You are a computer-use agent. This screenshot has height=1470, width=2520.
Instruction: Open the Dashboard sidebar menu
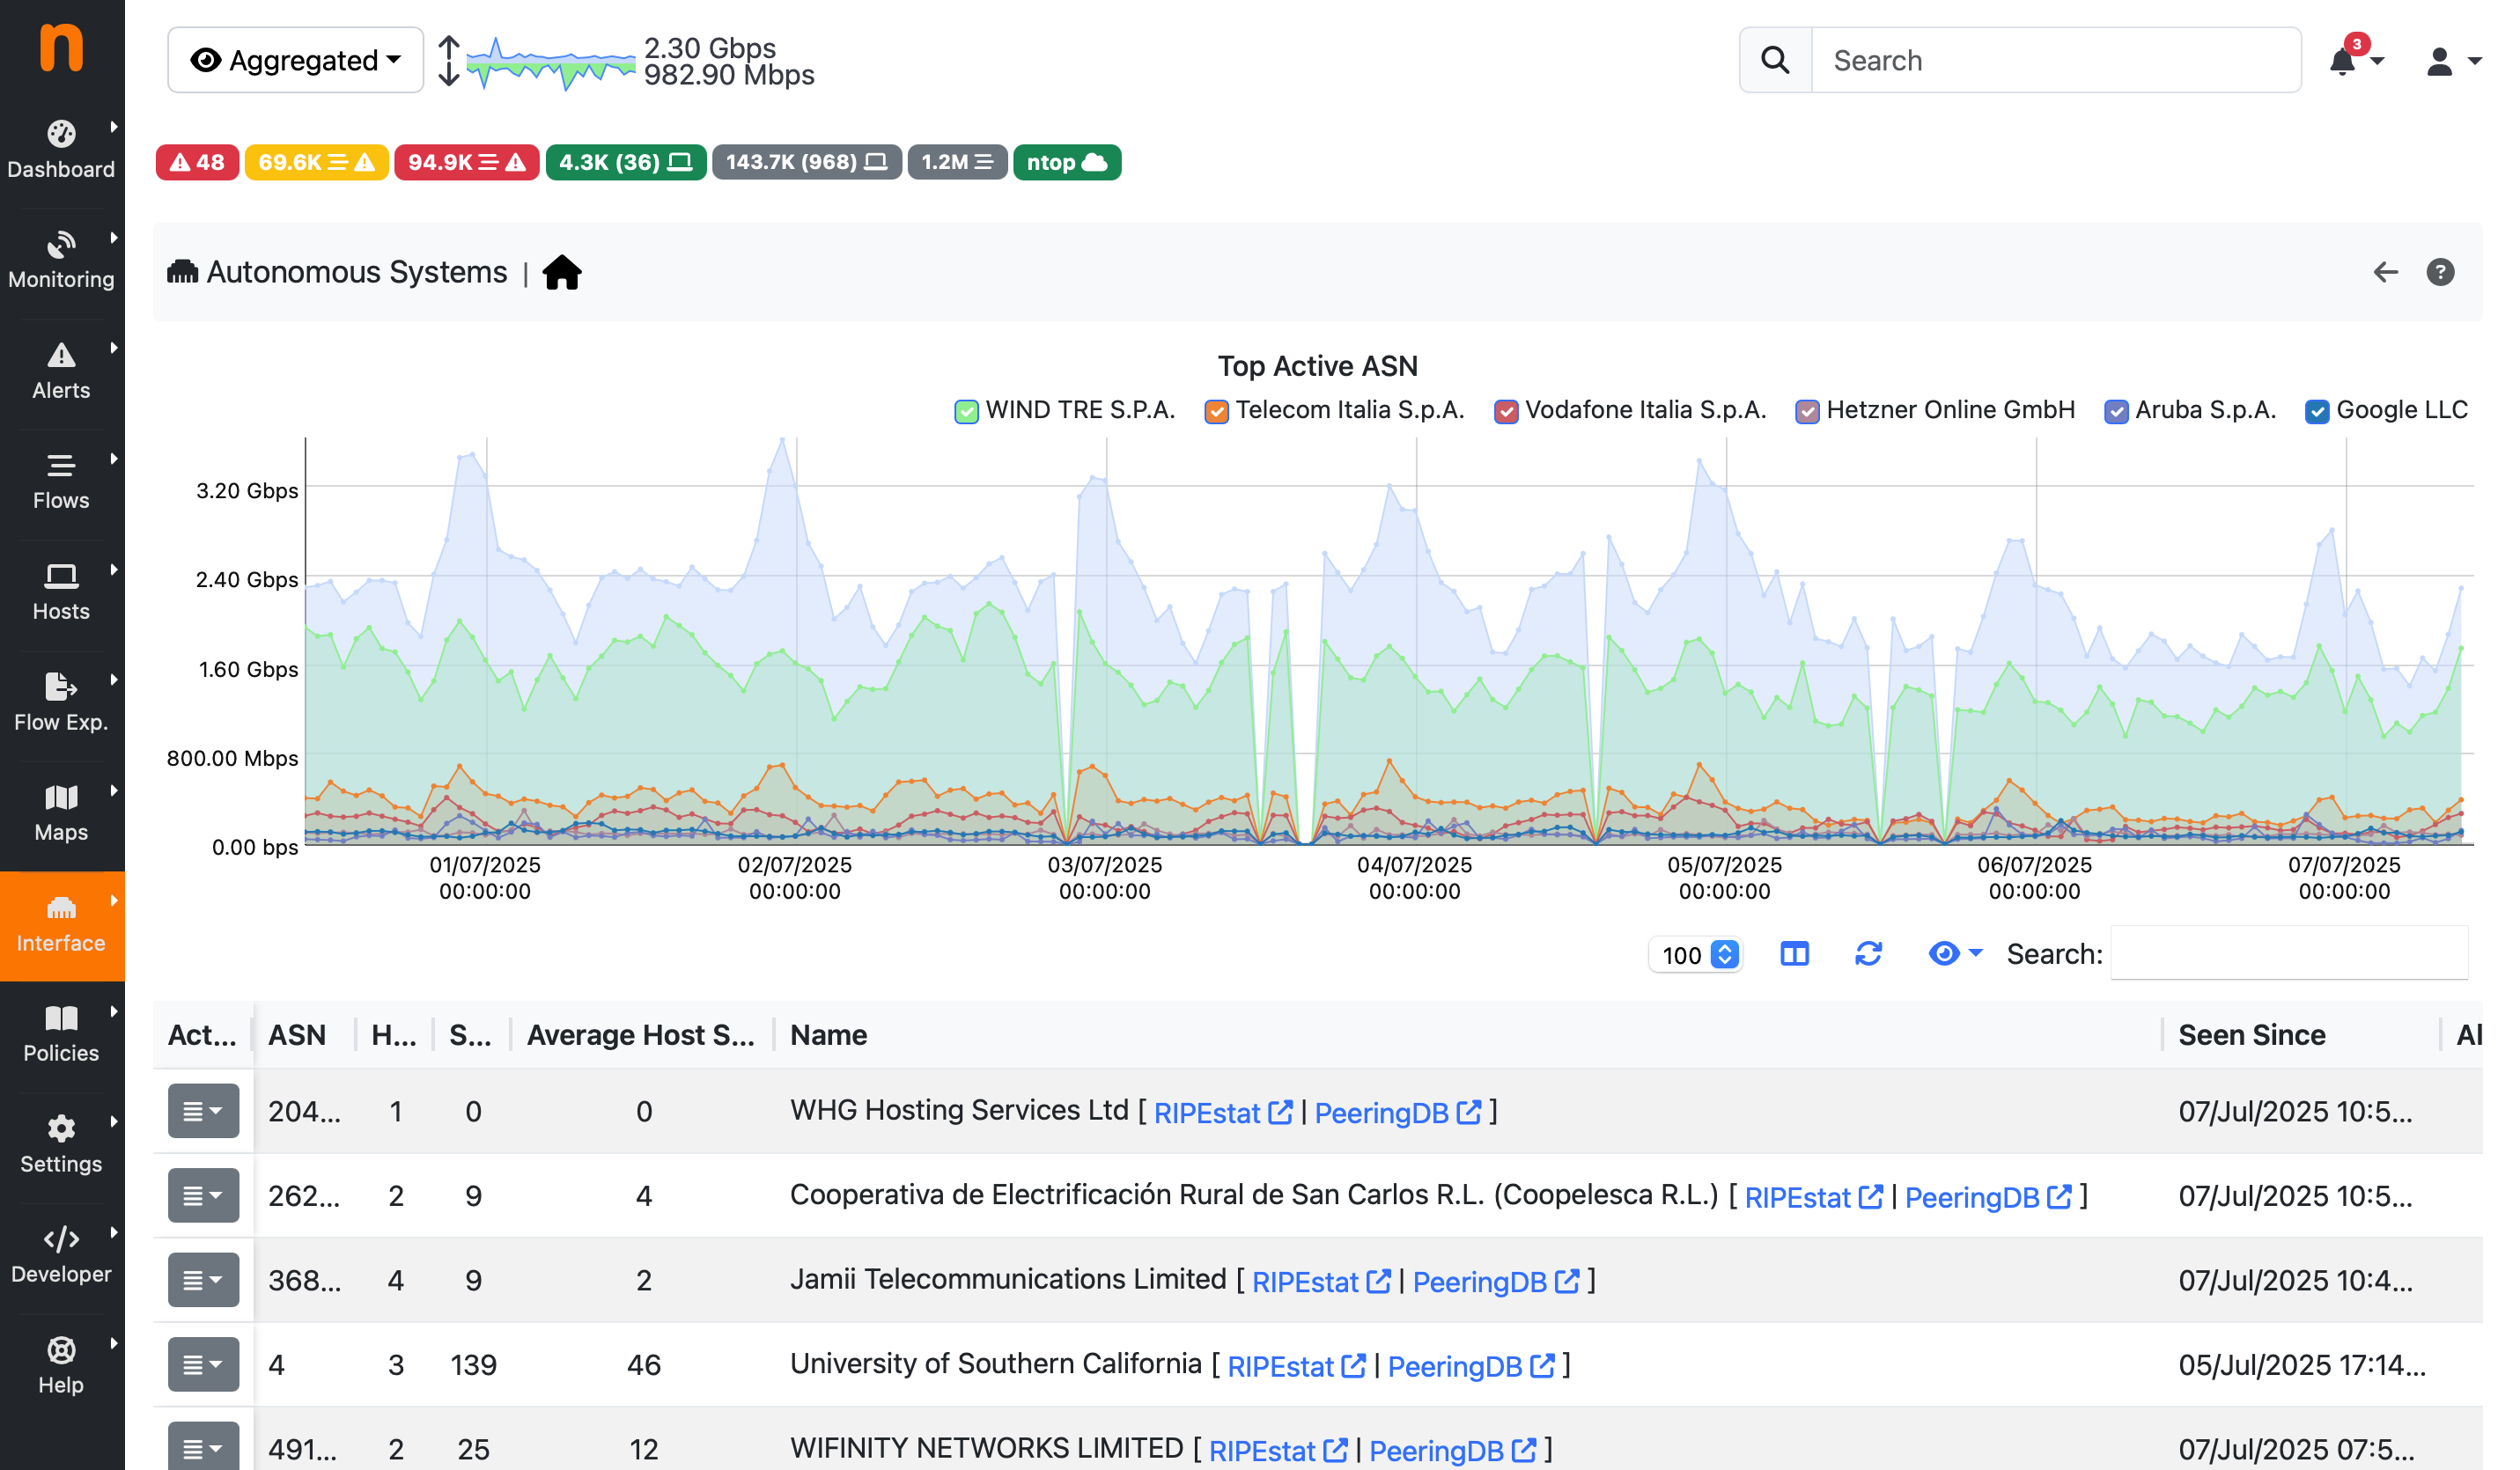coord(61,150)
